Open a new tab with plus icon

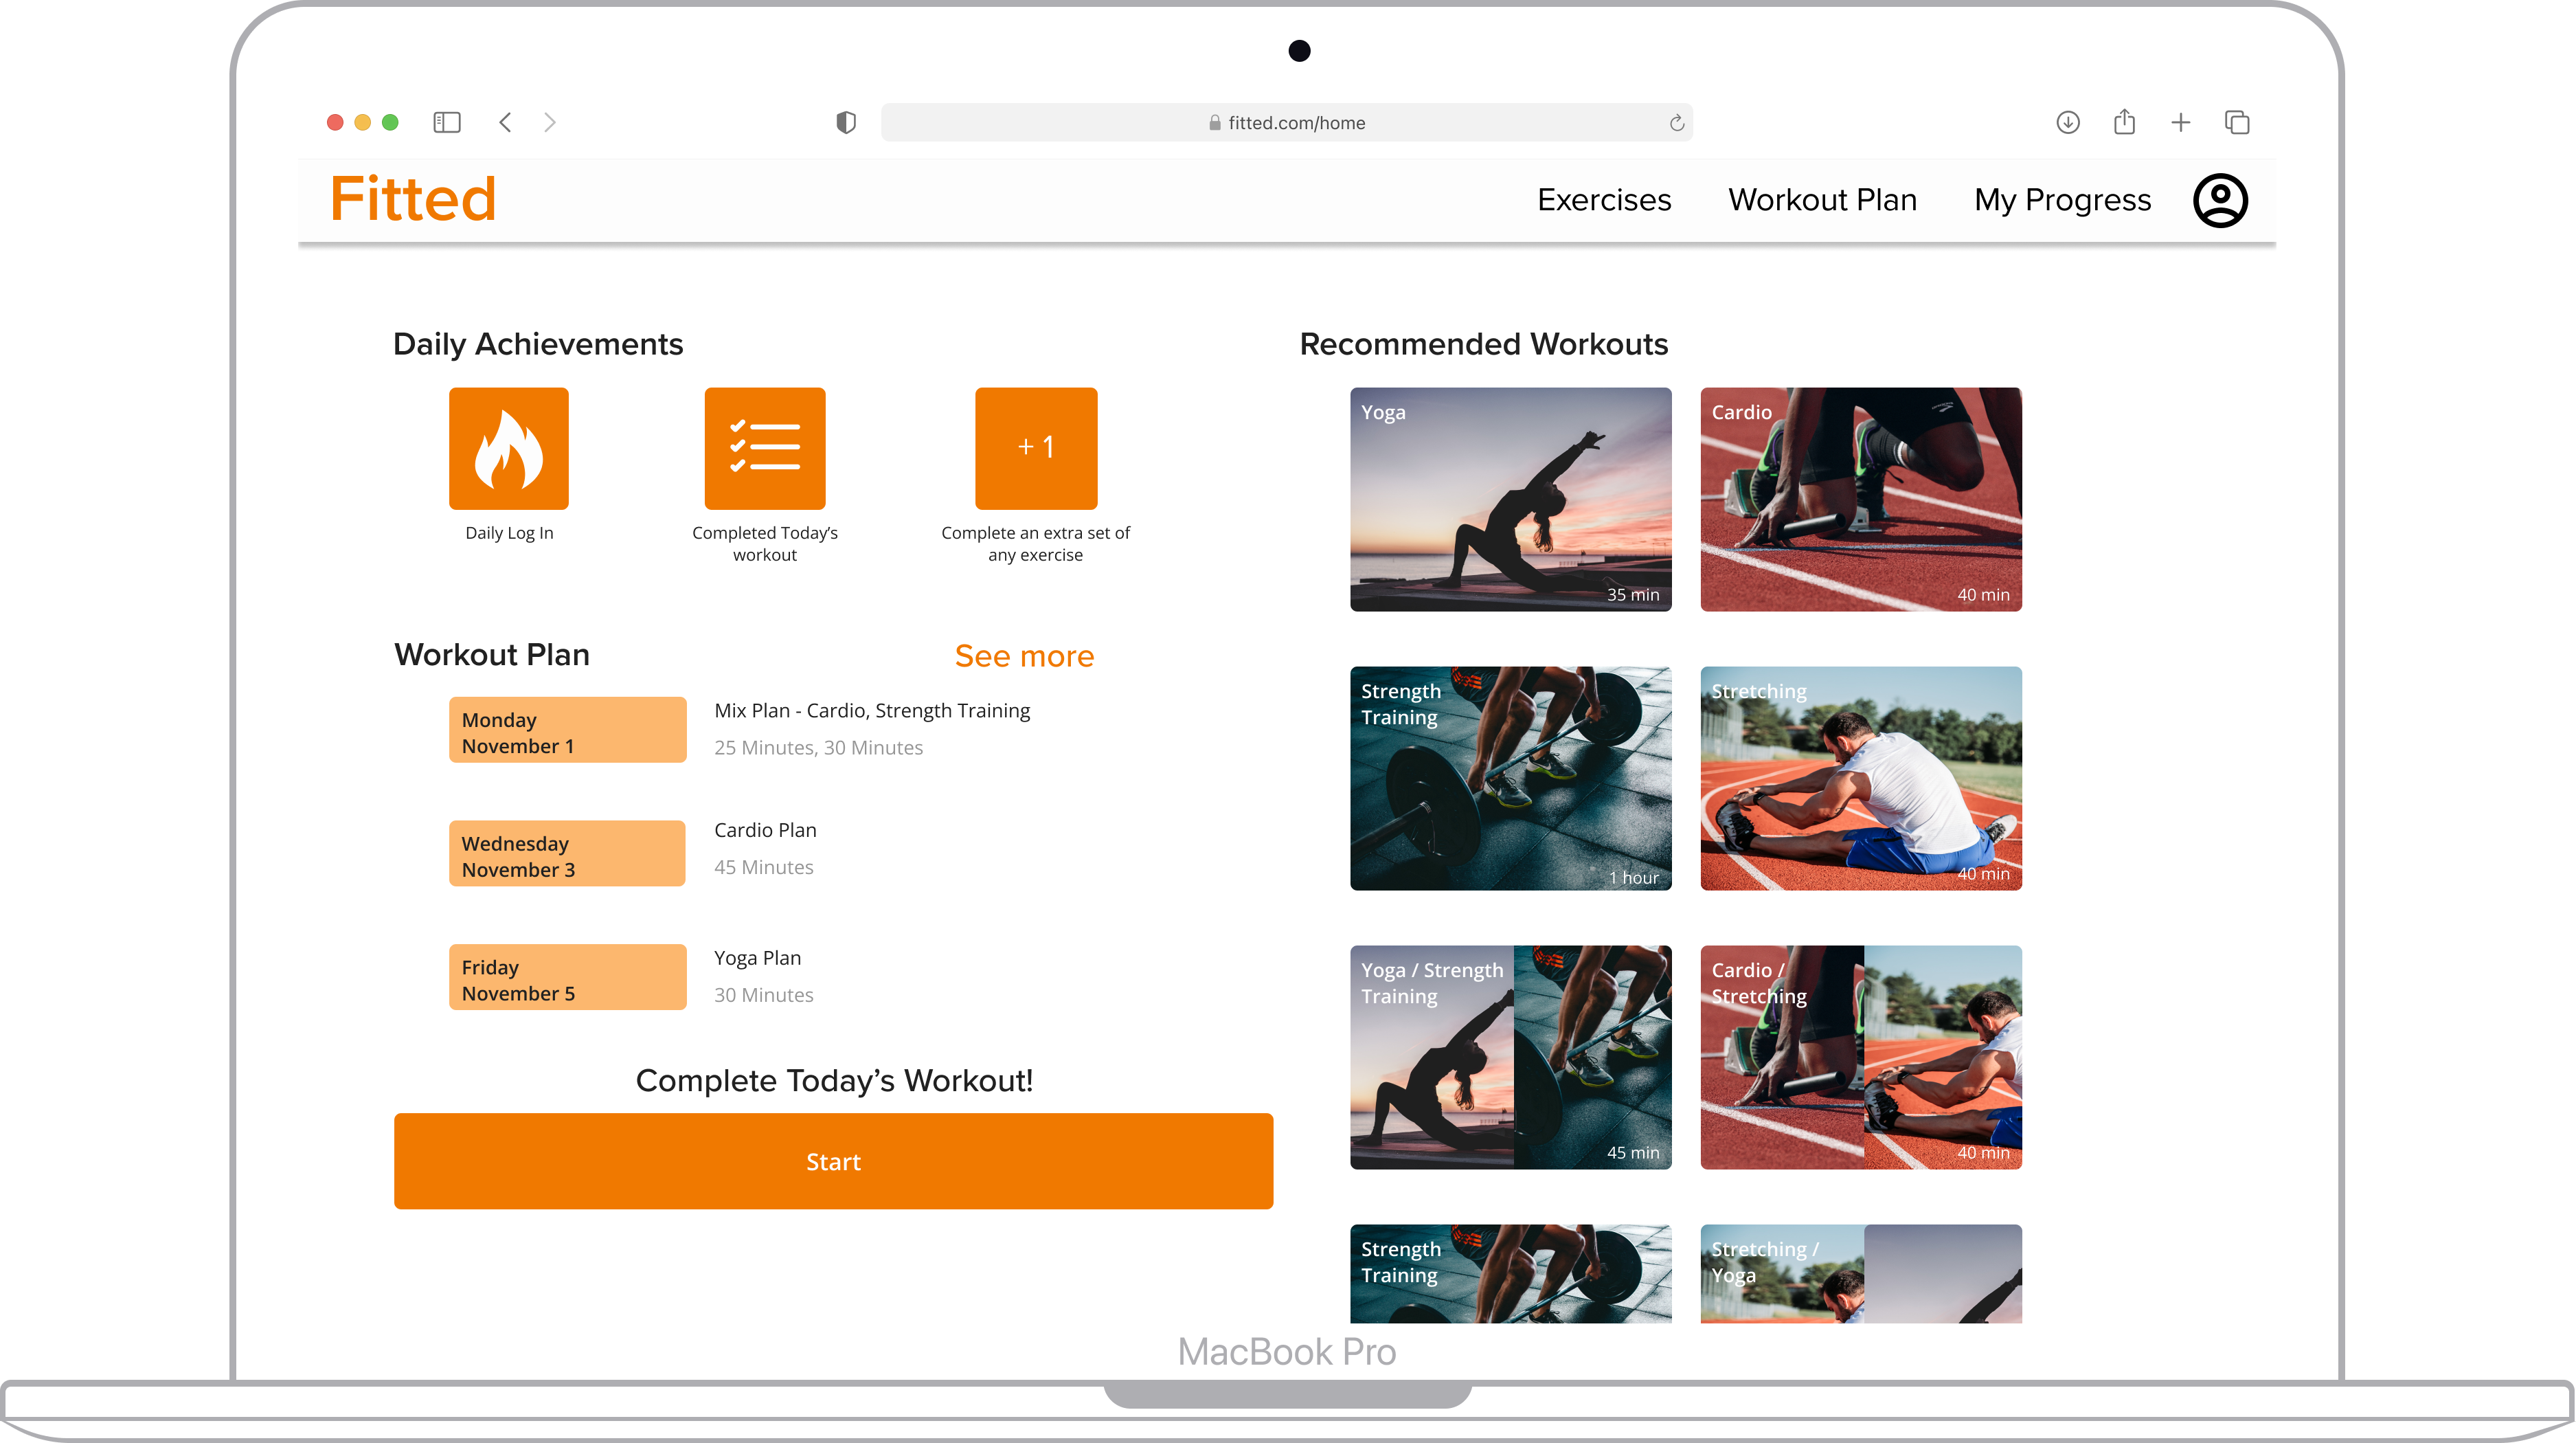pyautogui.click(x=2180, y=122)
